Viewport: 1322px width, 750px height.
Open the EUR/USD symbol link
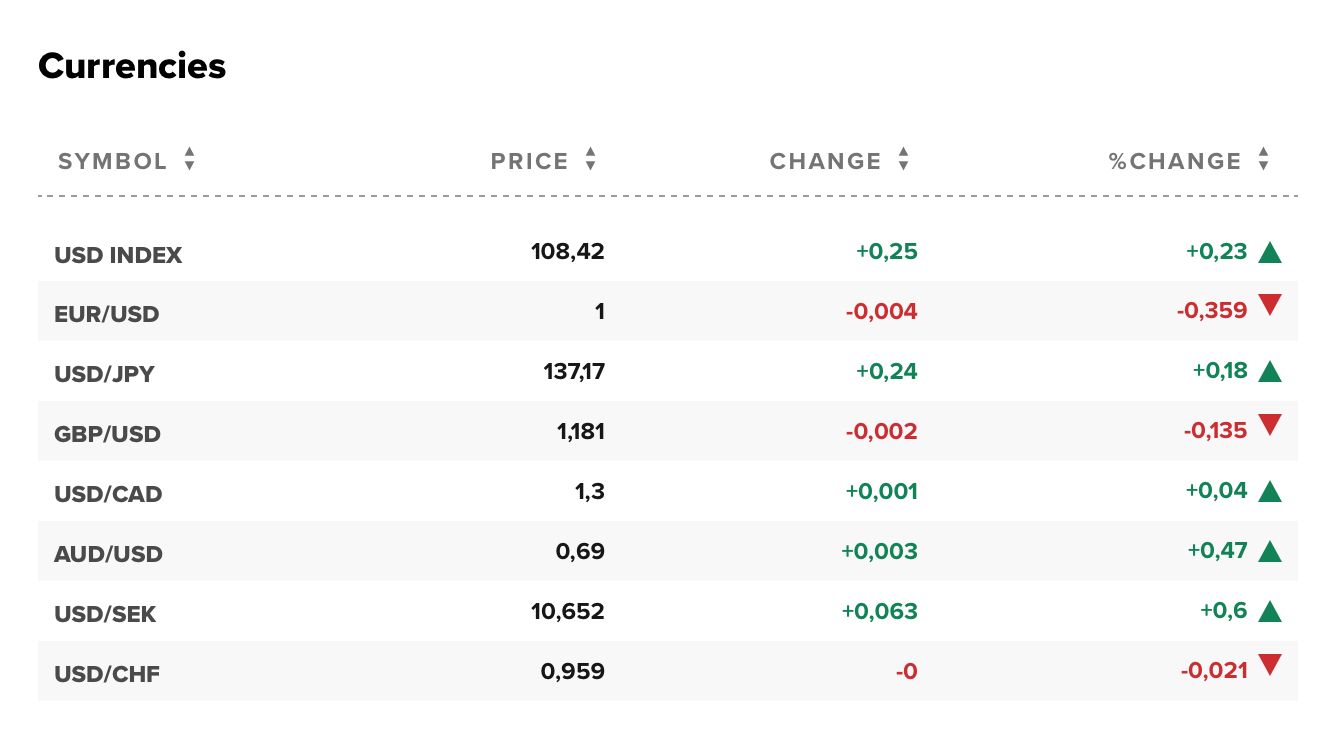point(107,314)
